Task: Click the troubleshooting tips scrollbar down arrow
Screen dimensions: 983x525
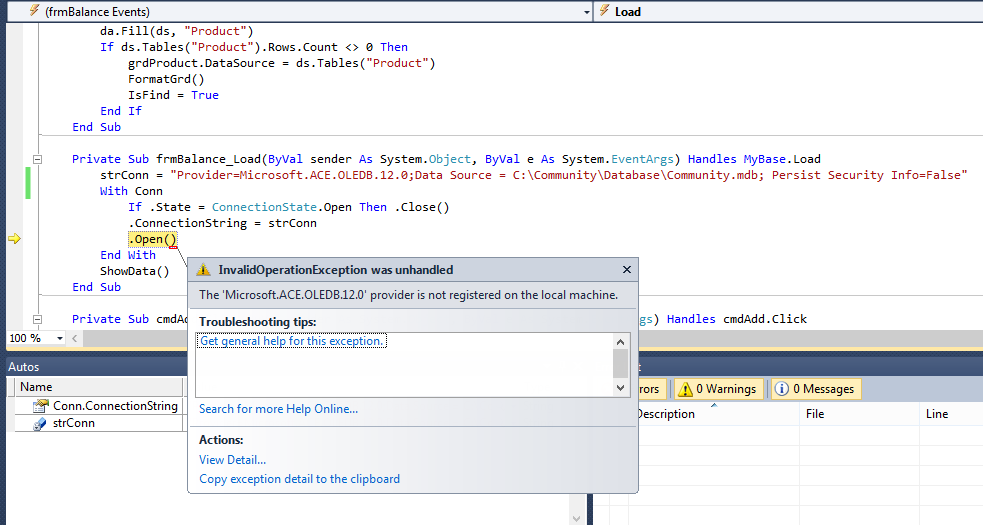Action: (620, 388)
